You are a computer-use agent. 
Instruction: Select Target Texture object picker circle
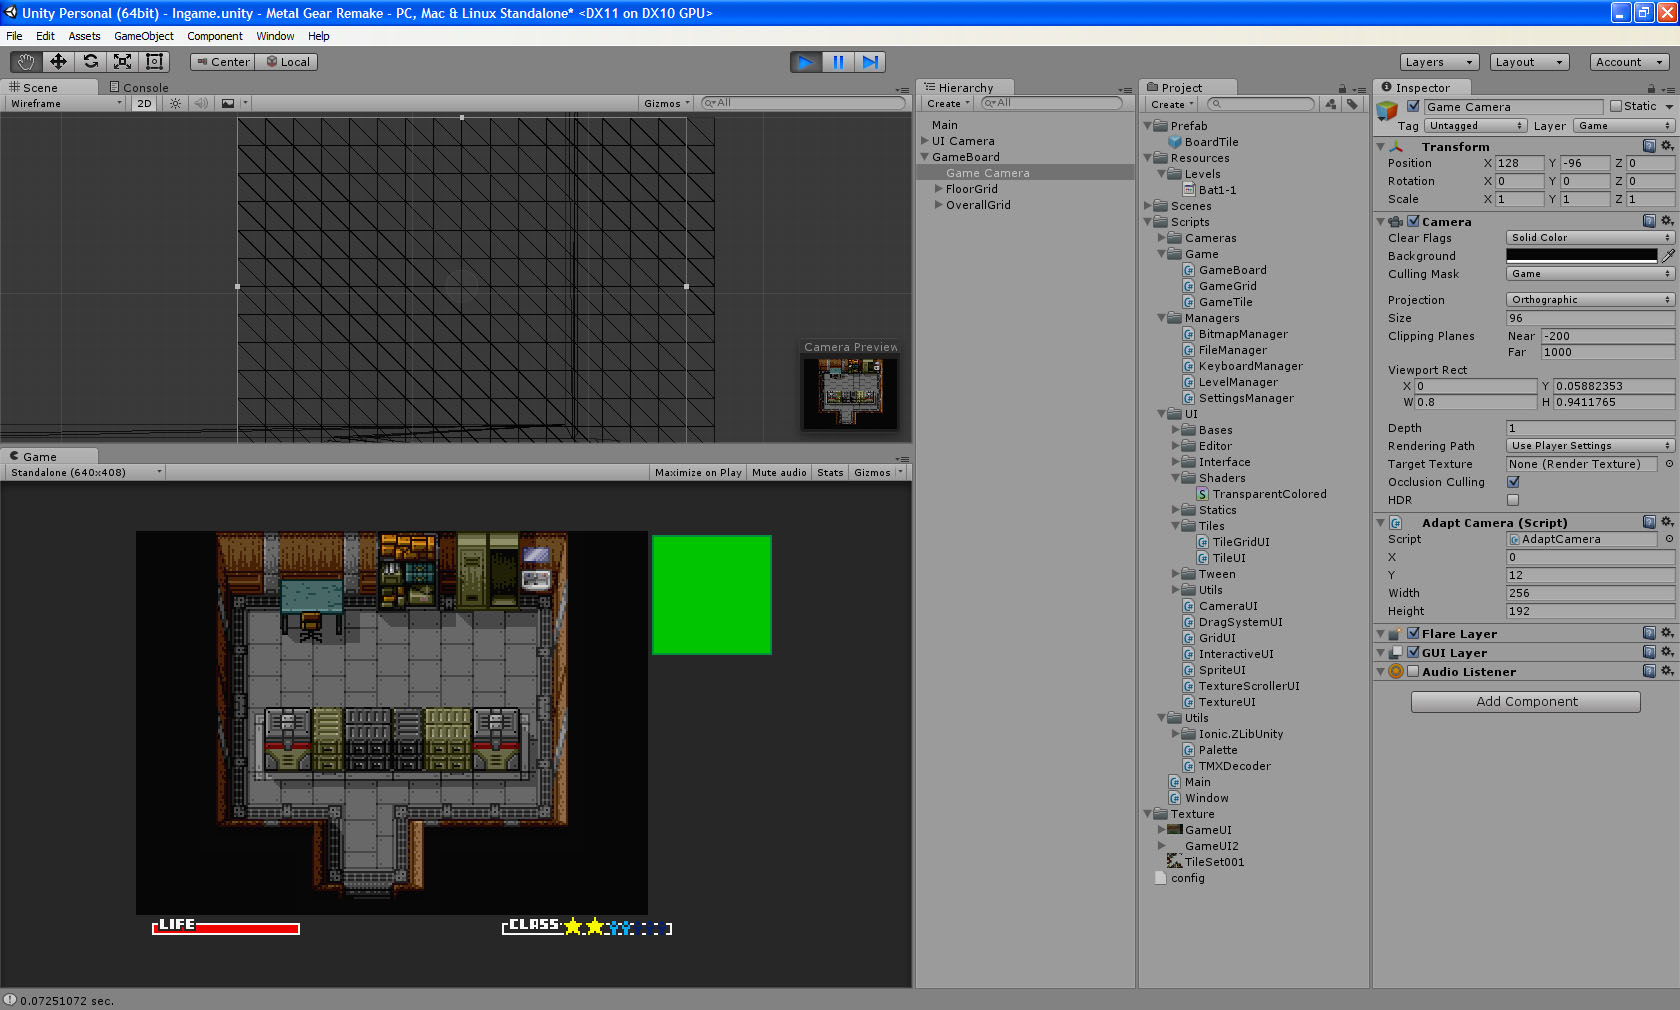[1669, 464]
